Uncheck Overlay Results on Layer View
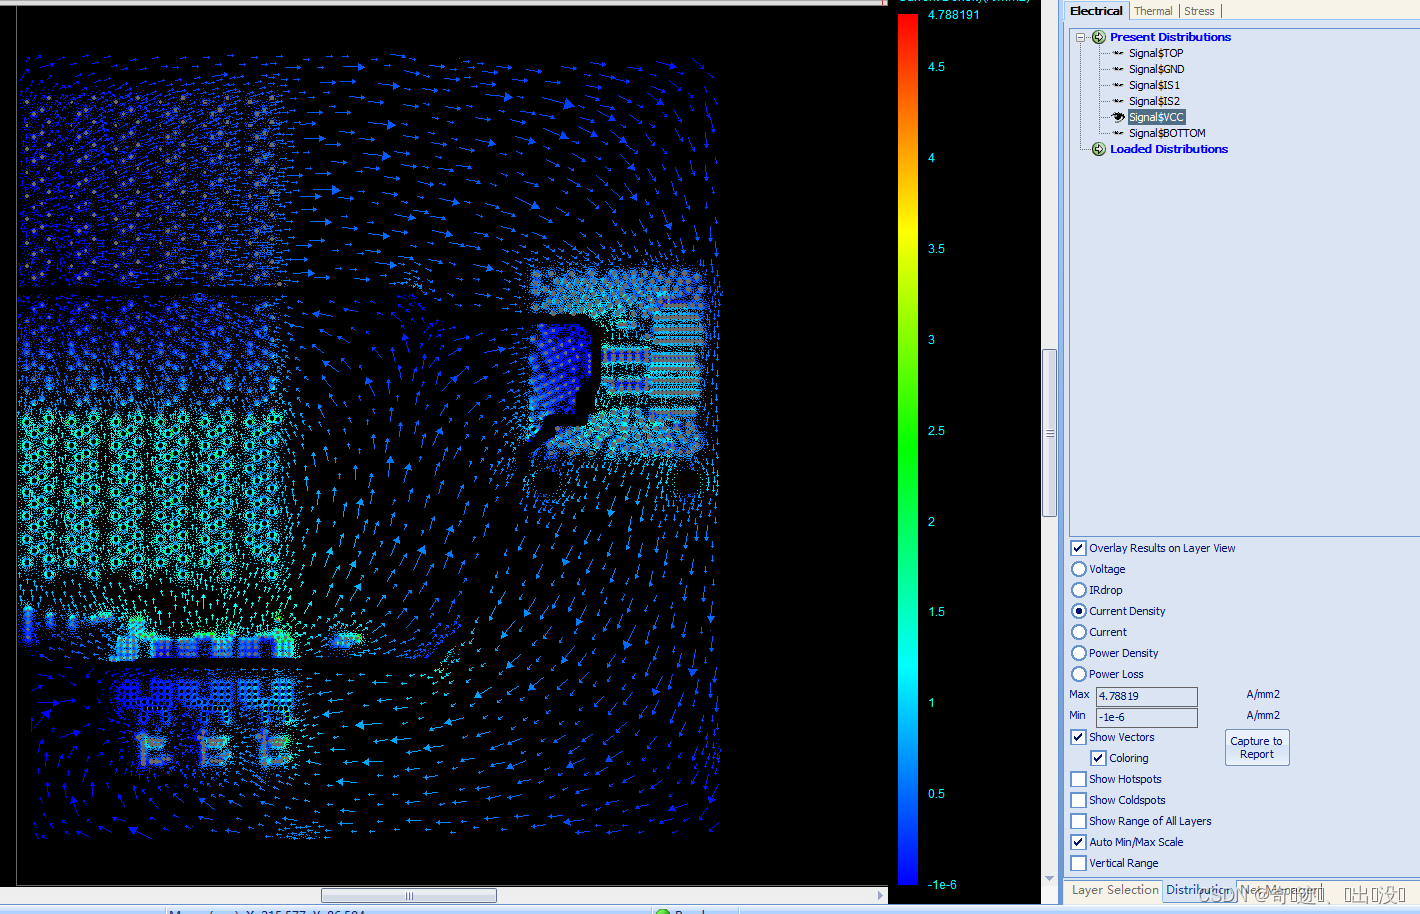1420x914 pixels. pyautogui.click(x=1078, y=548)
